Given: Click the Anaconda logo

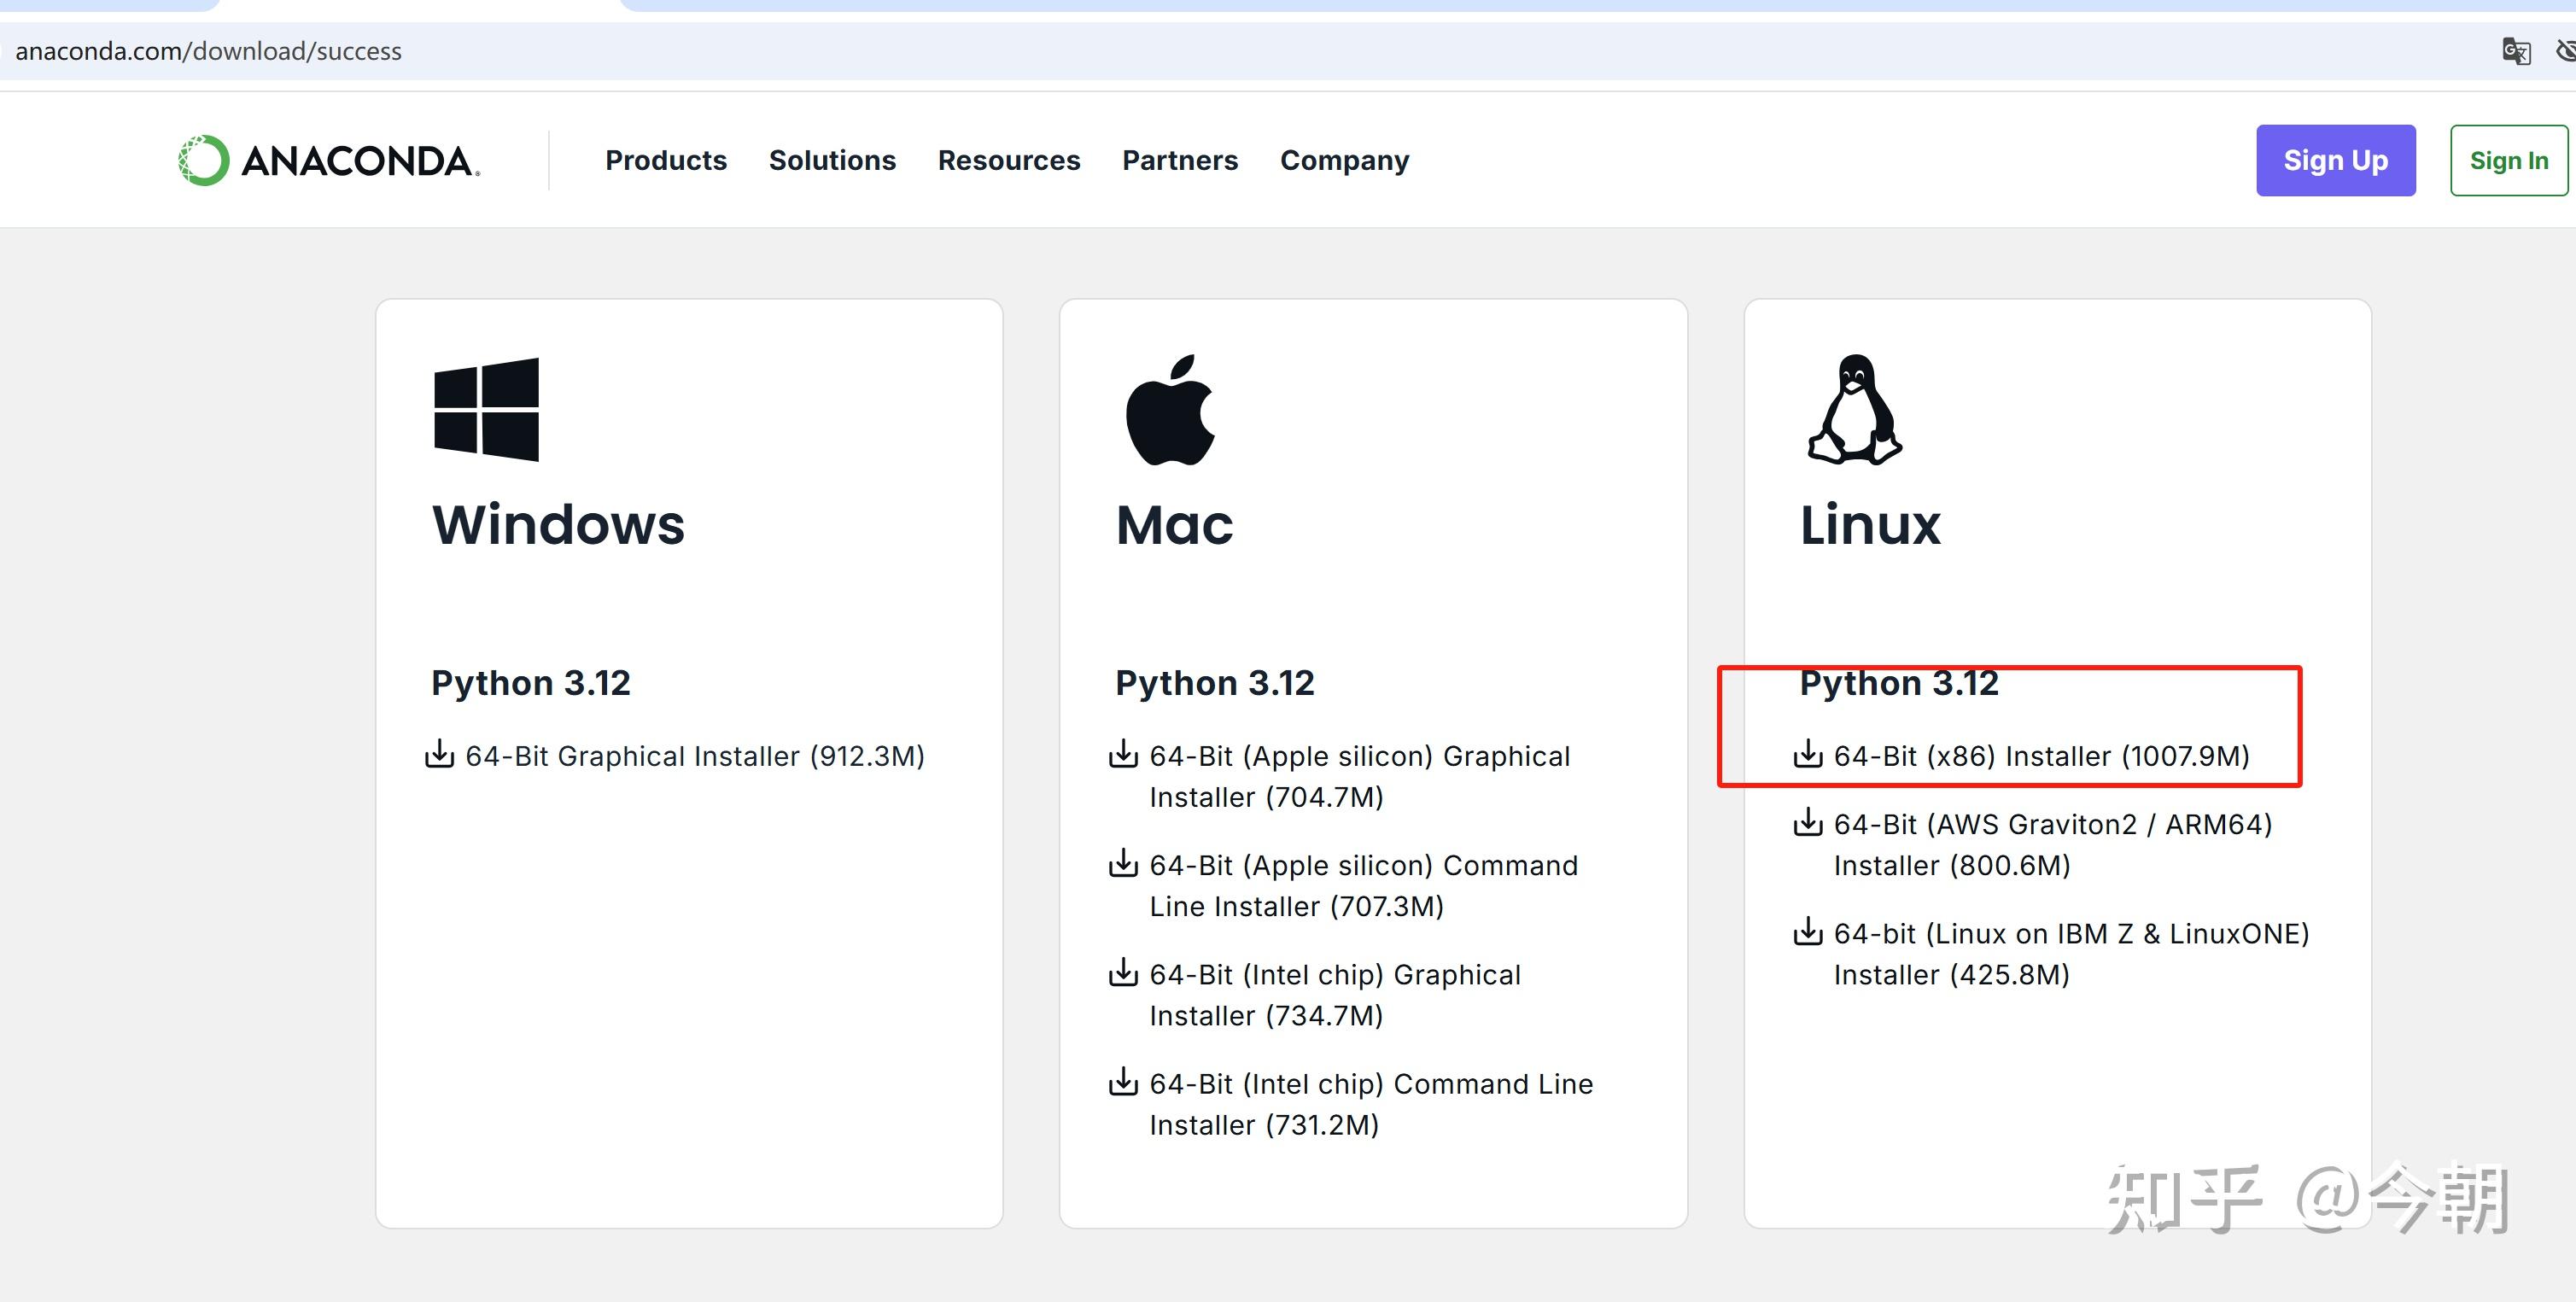Looking at the screenshot, I should [329, 161].
